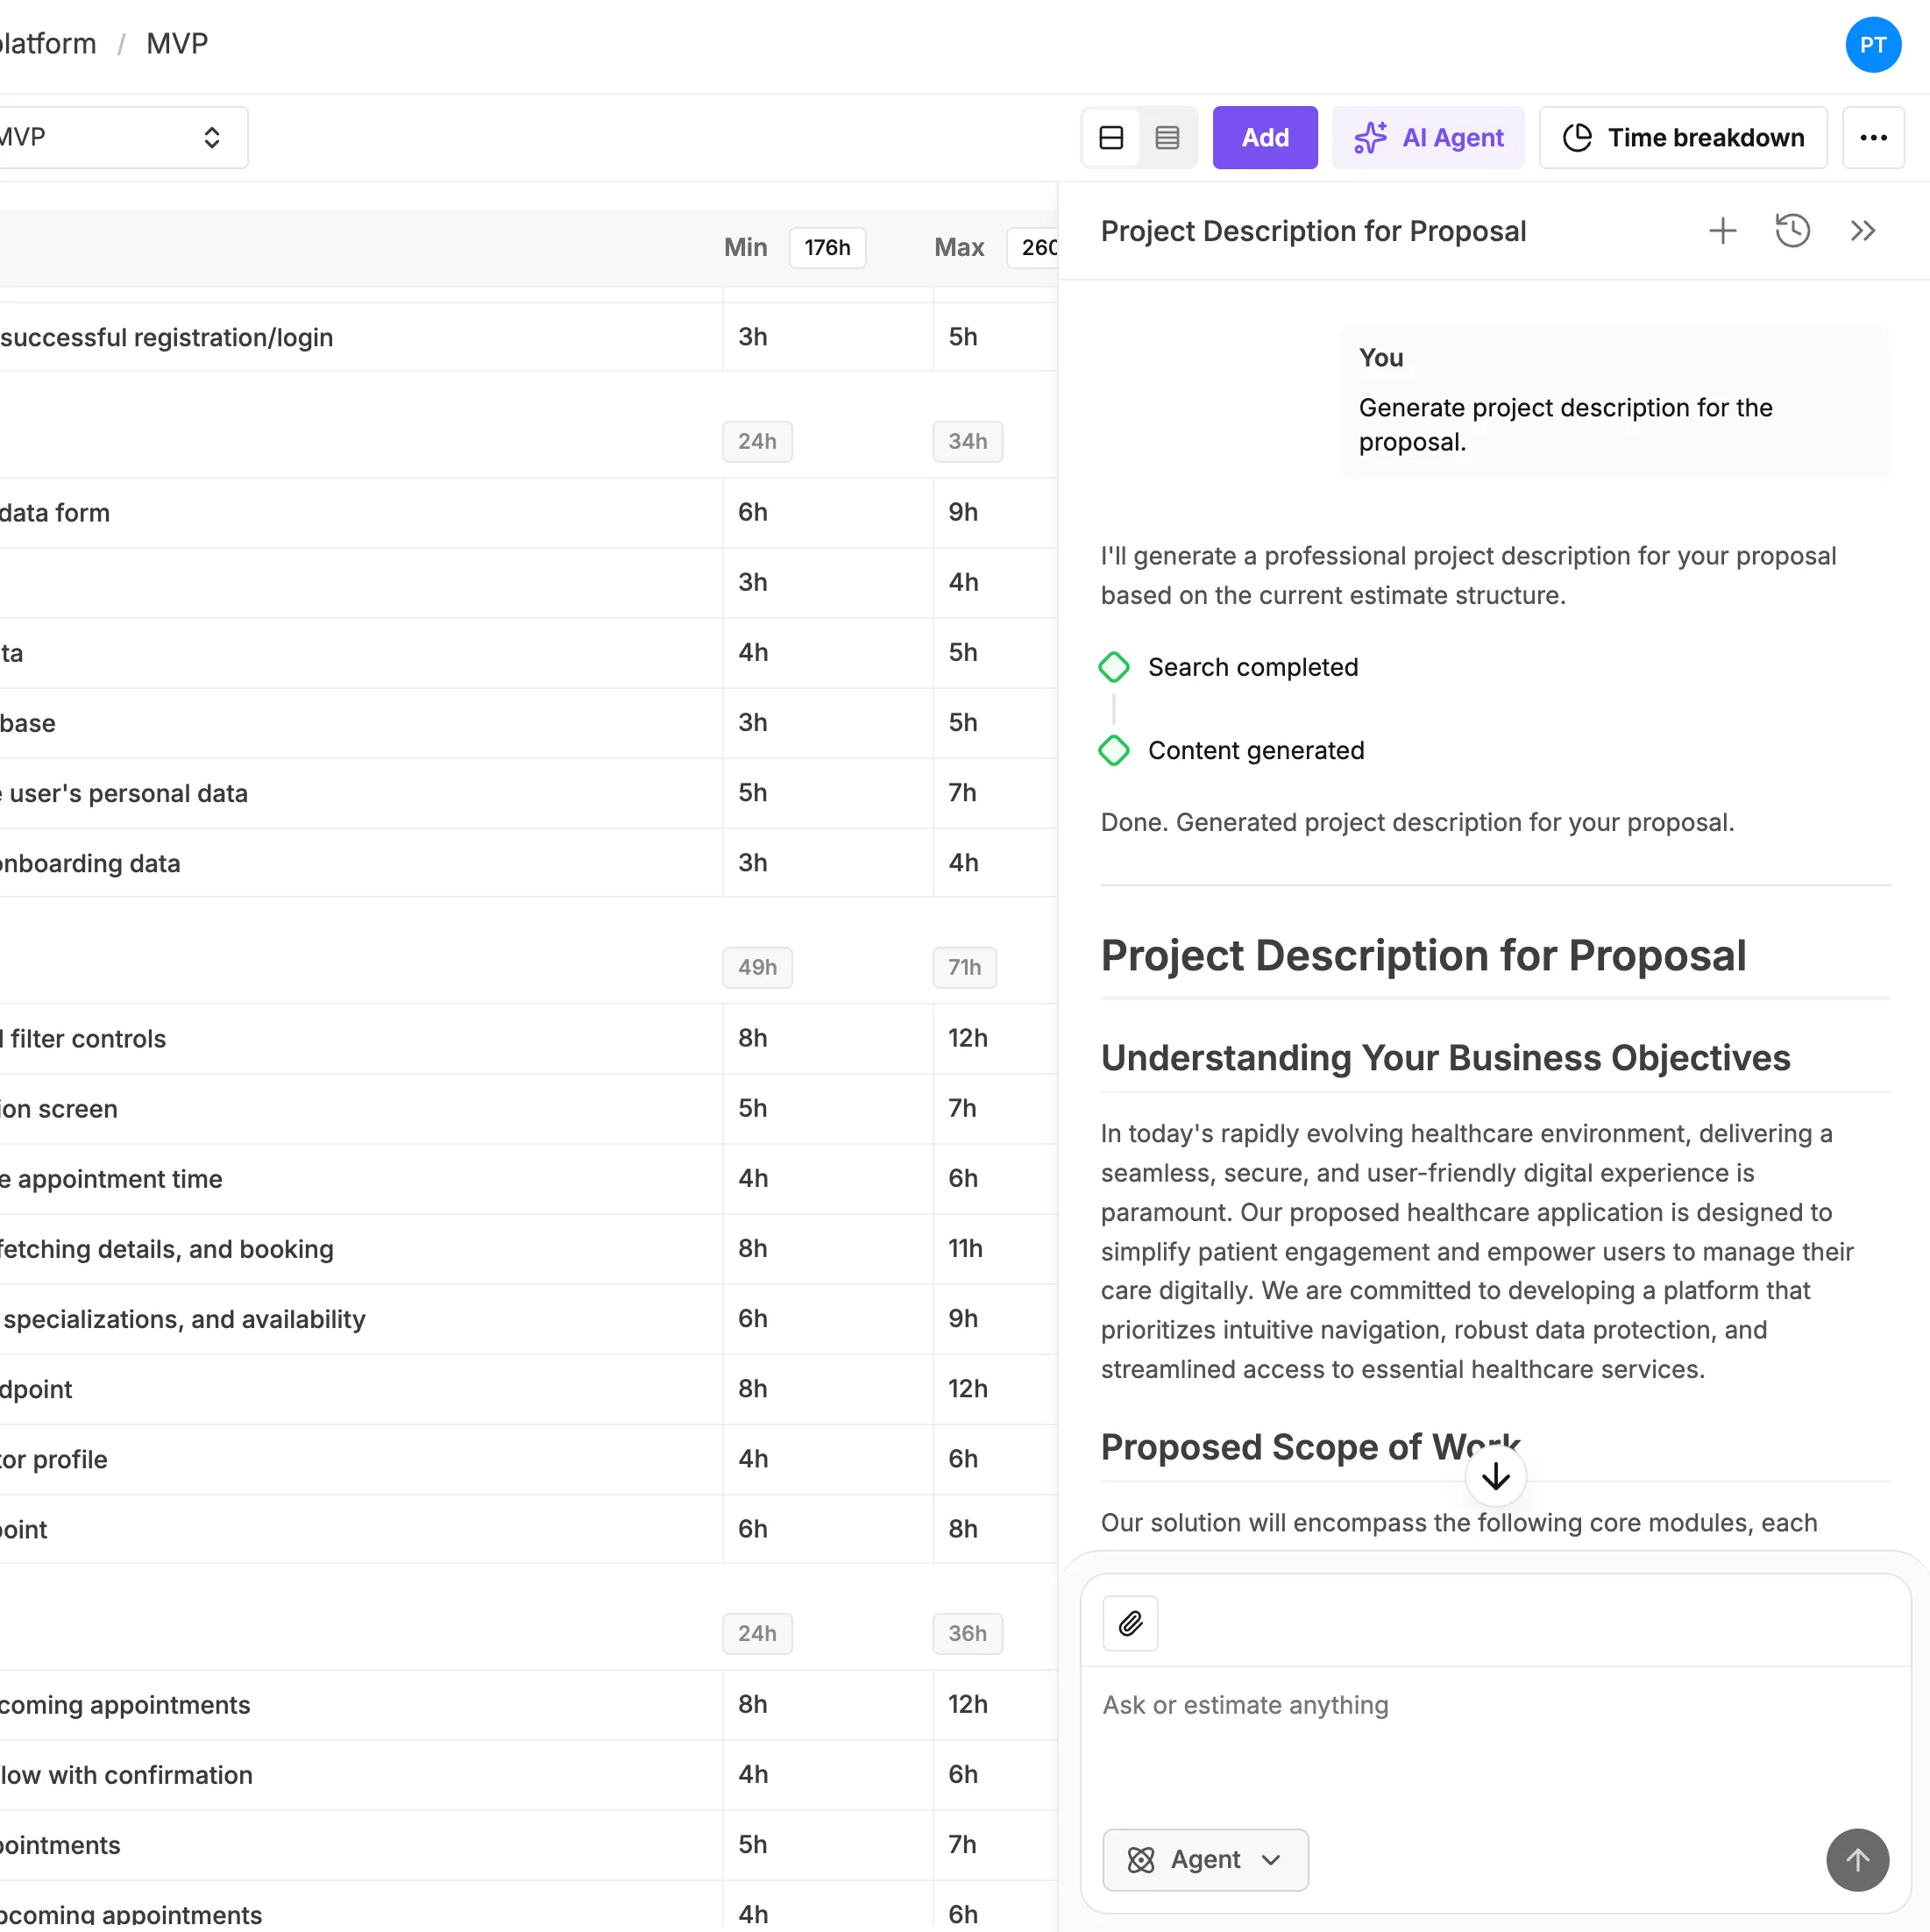Image resolution: width=1930 pixels, height=1932 pixels.
Task: Open the AI Agent panel
Action: click(x=1428, y=138)
